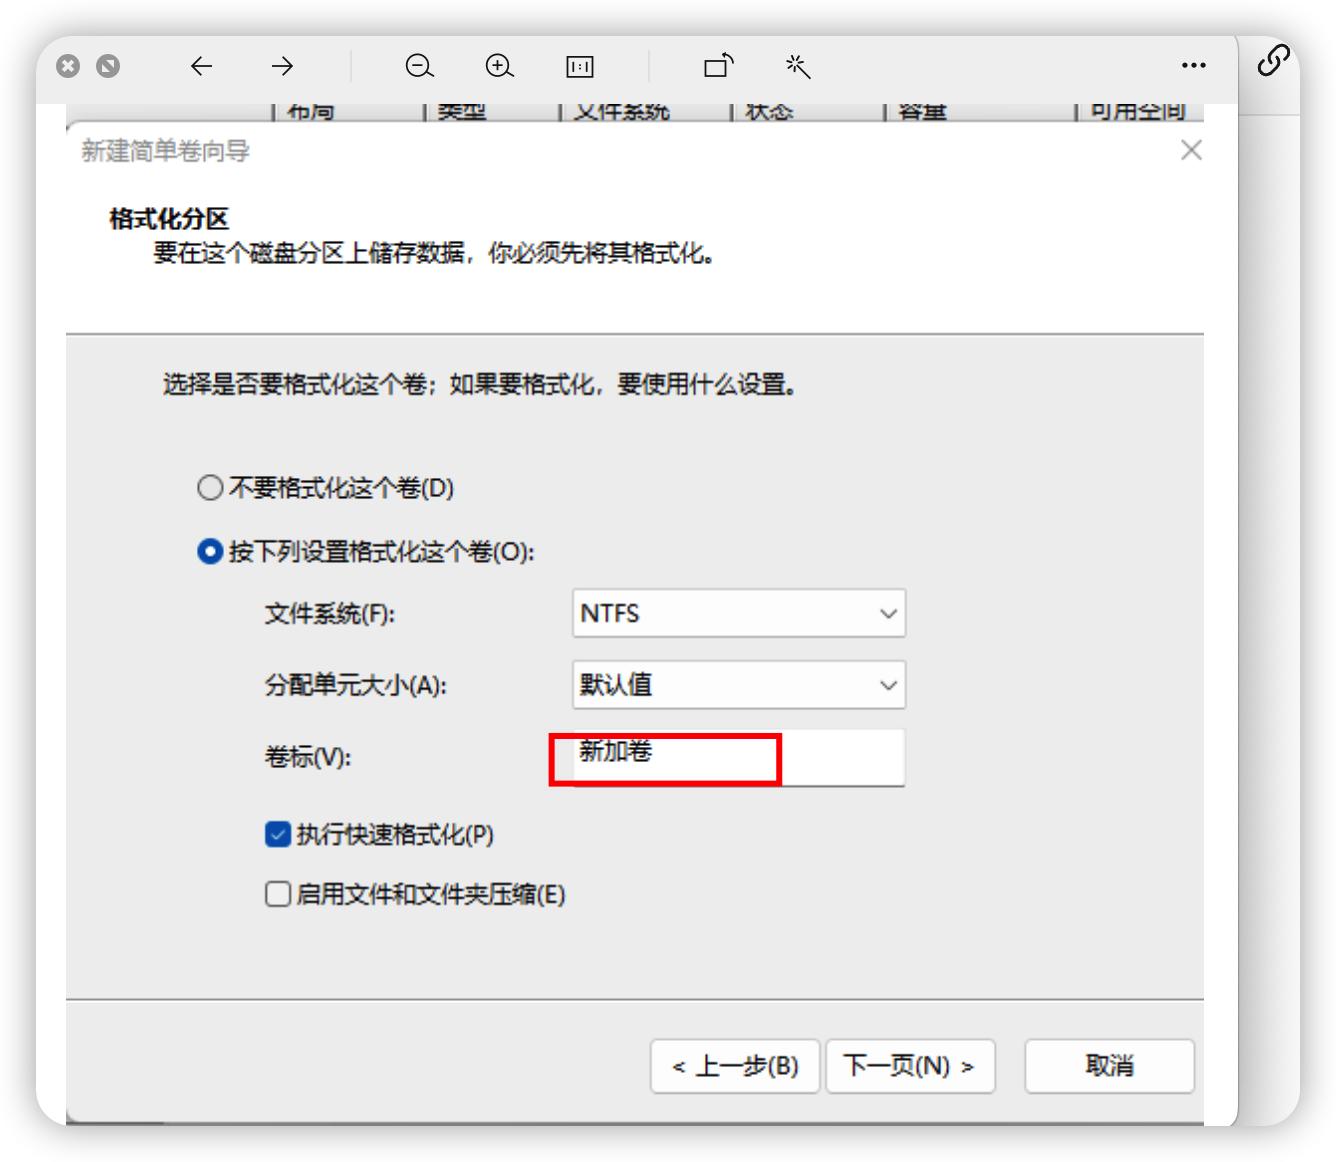This screenshot has height=1162, width=1336.
Task: Open the three-dots more options menu
Action: [x=1193, y=65]
